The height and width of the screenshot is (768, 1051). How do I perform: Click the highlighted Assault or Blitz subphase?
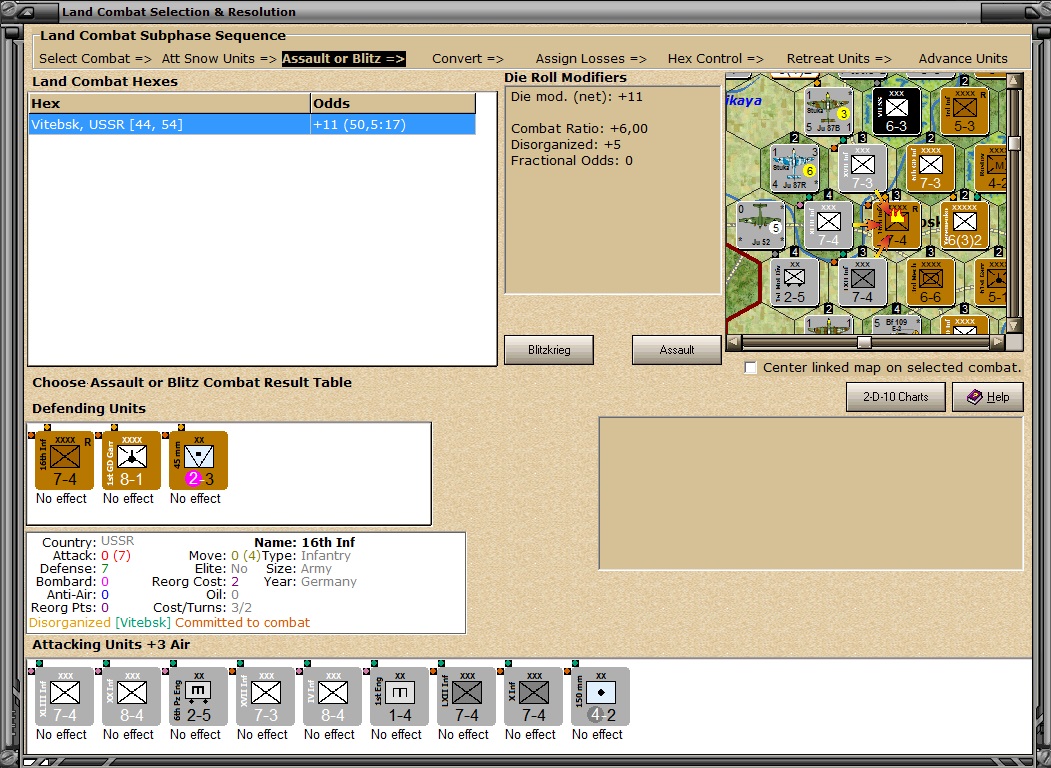coord(343,58)
